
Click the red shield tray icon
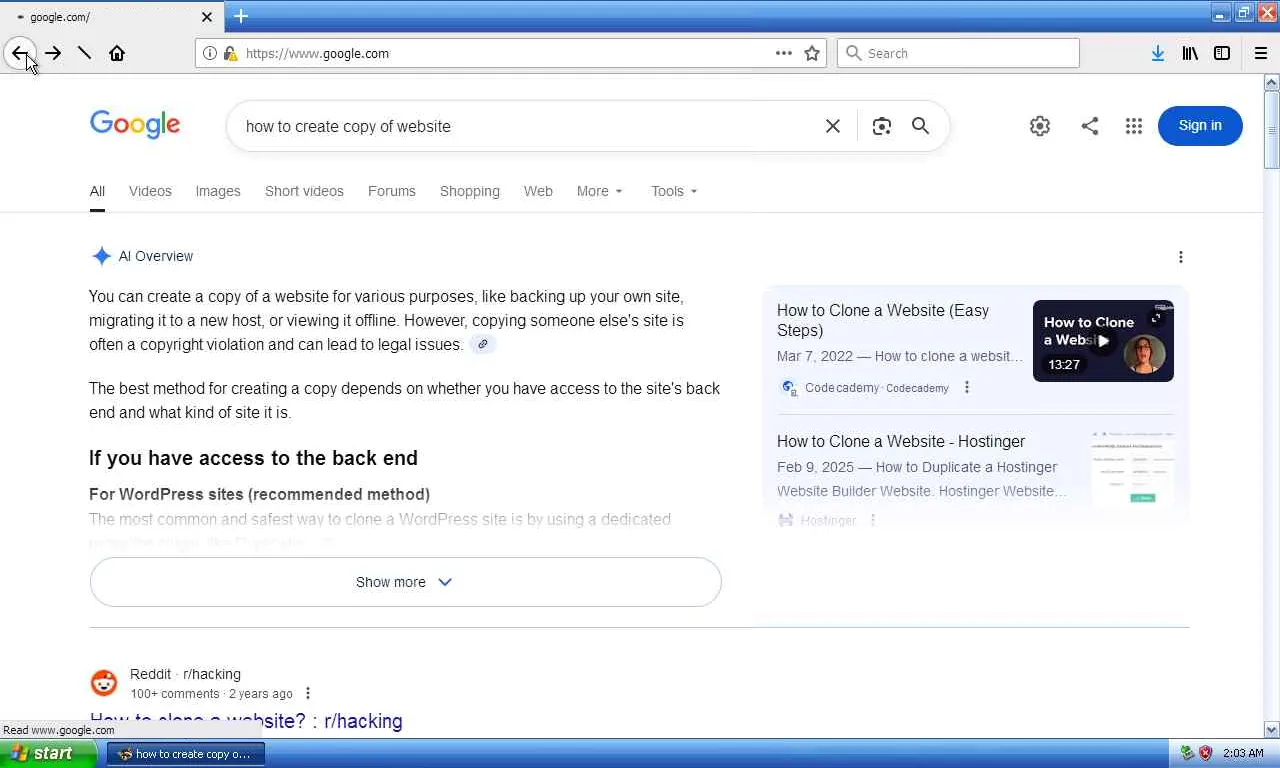(1205, 753)
